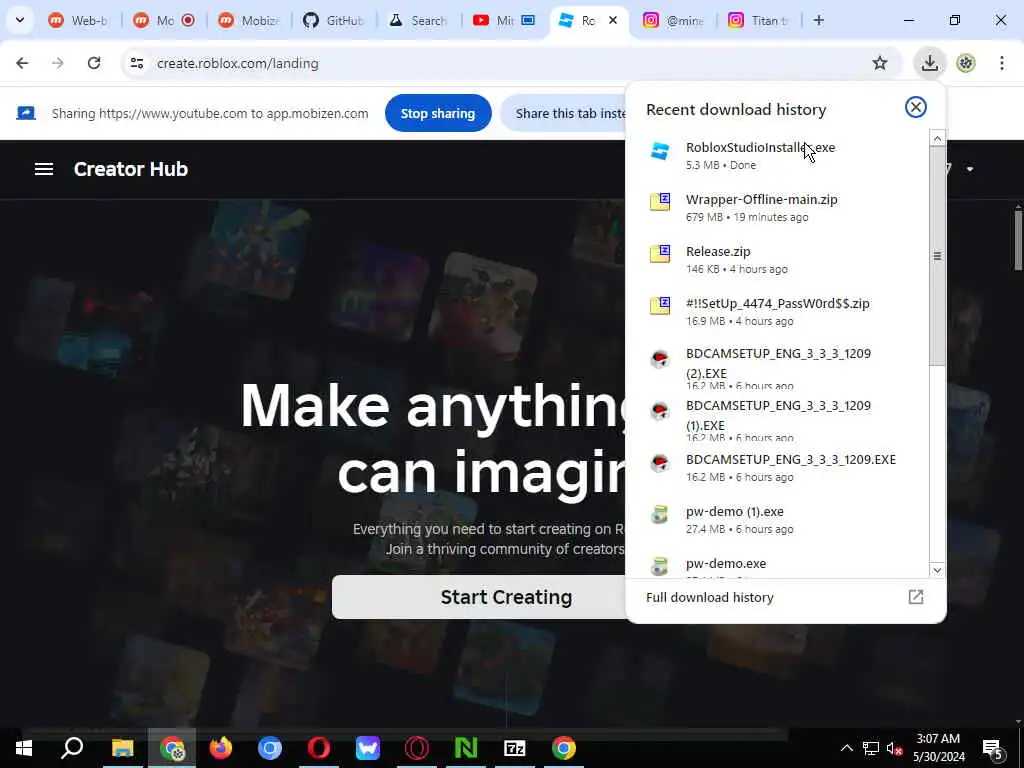Click the Stop sharing button

pos(438,113)
